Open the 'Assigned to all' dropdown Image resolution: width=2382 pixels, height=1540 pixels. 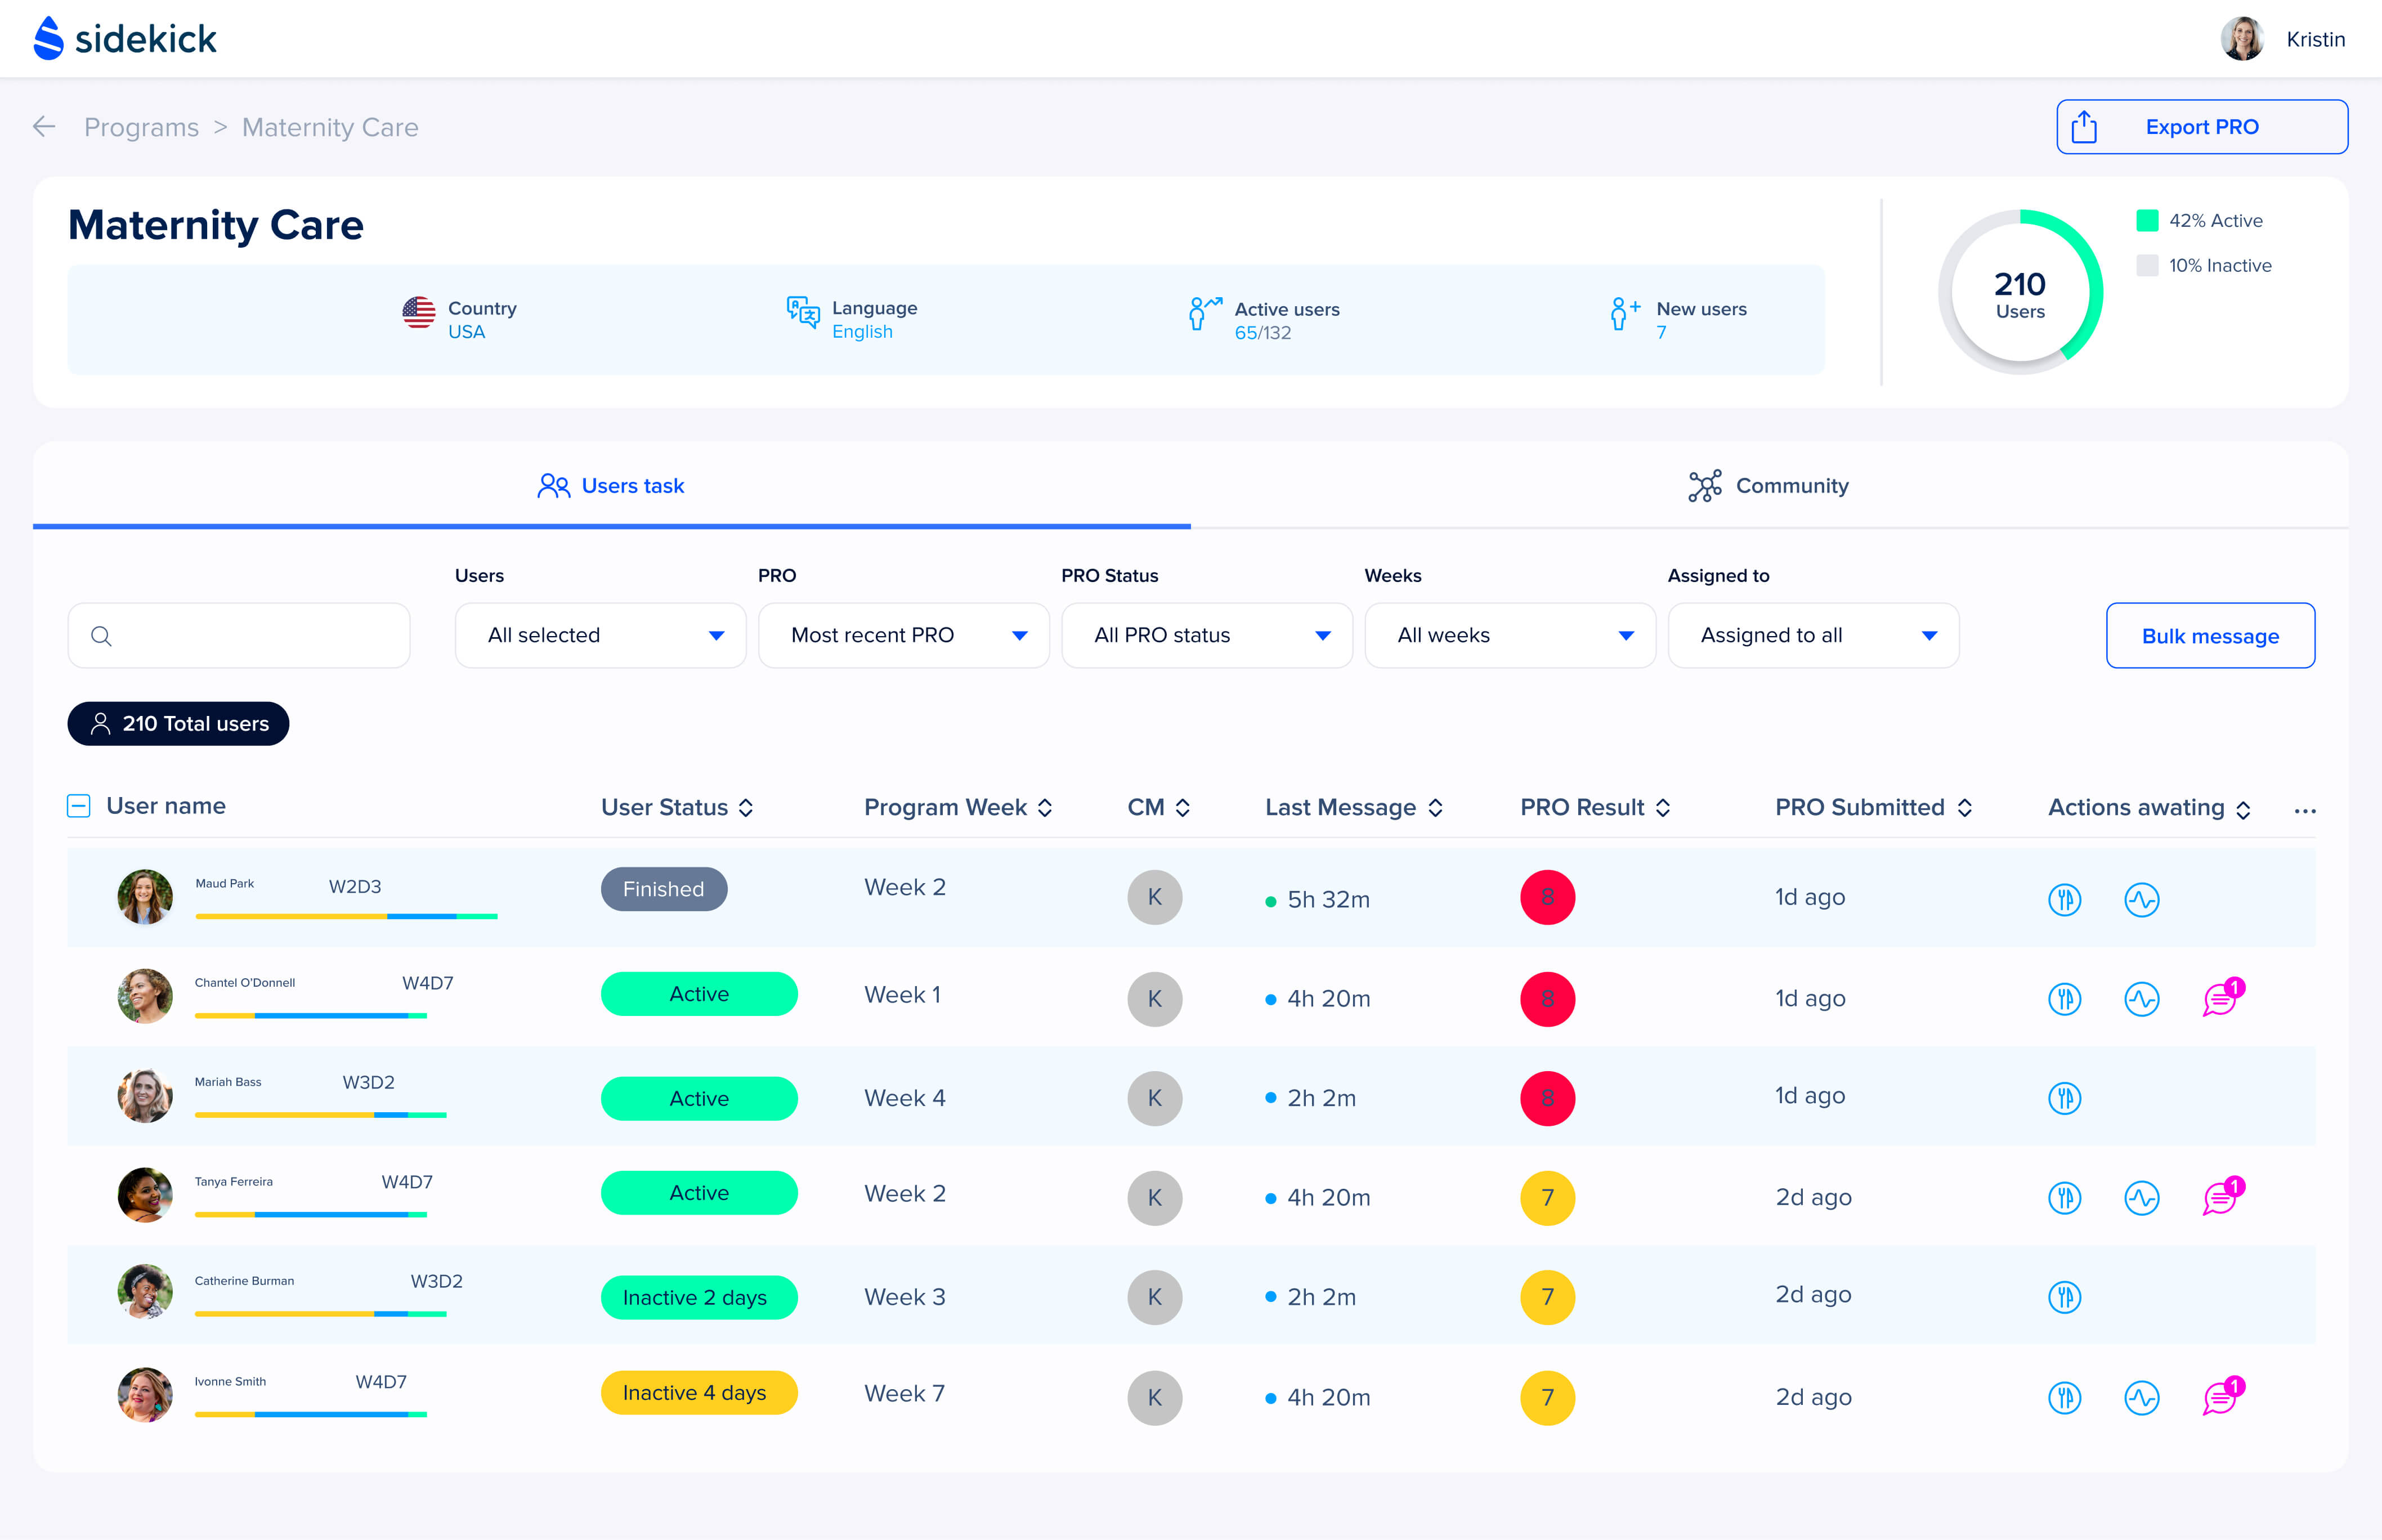coord(1812,635)
